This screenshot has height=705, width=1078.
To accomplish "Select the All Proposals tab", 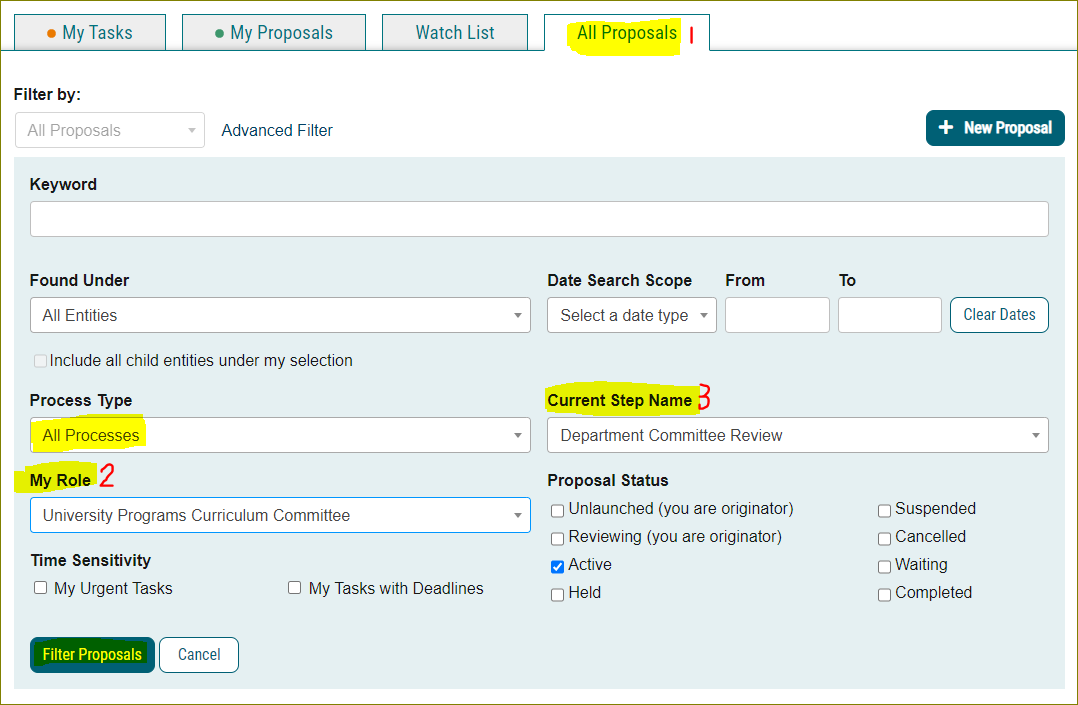I will [626, 33].
